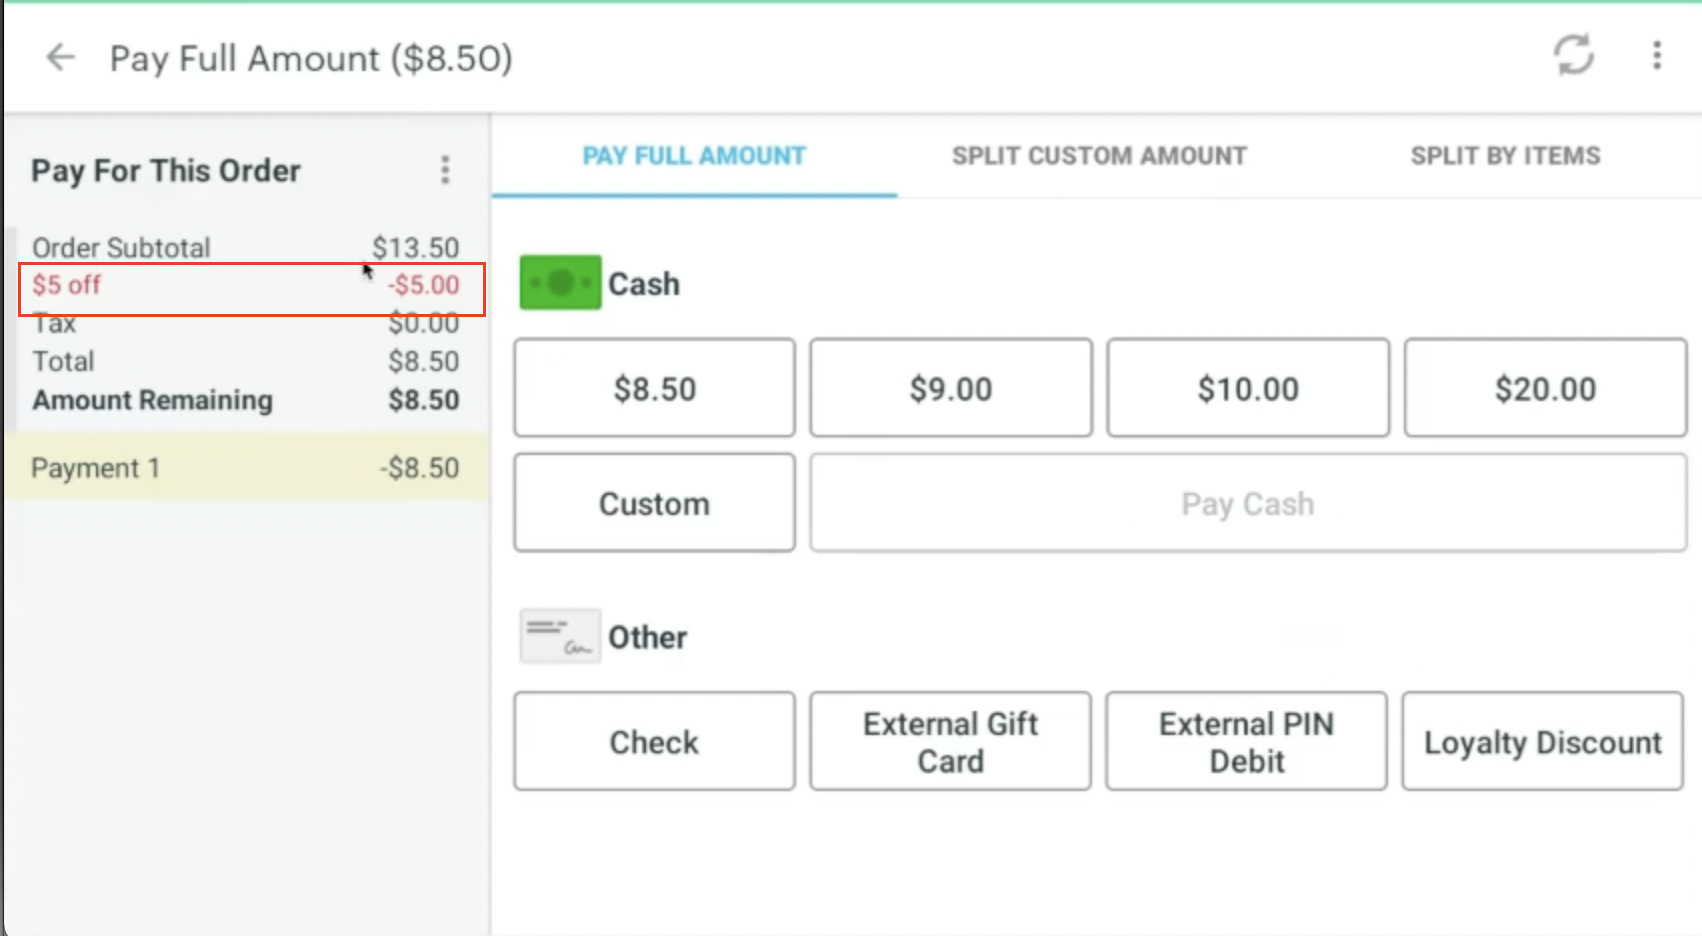
Task: Click the green cash icon
Action: point(560,283)
